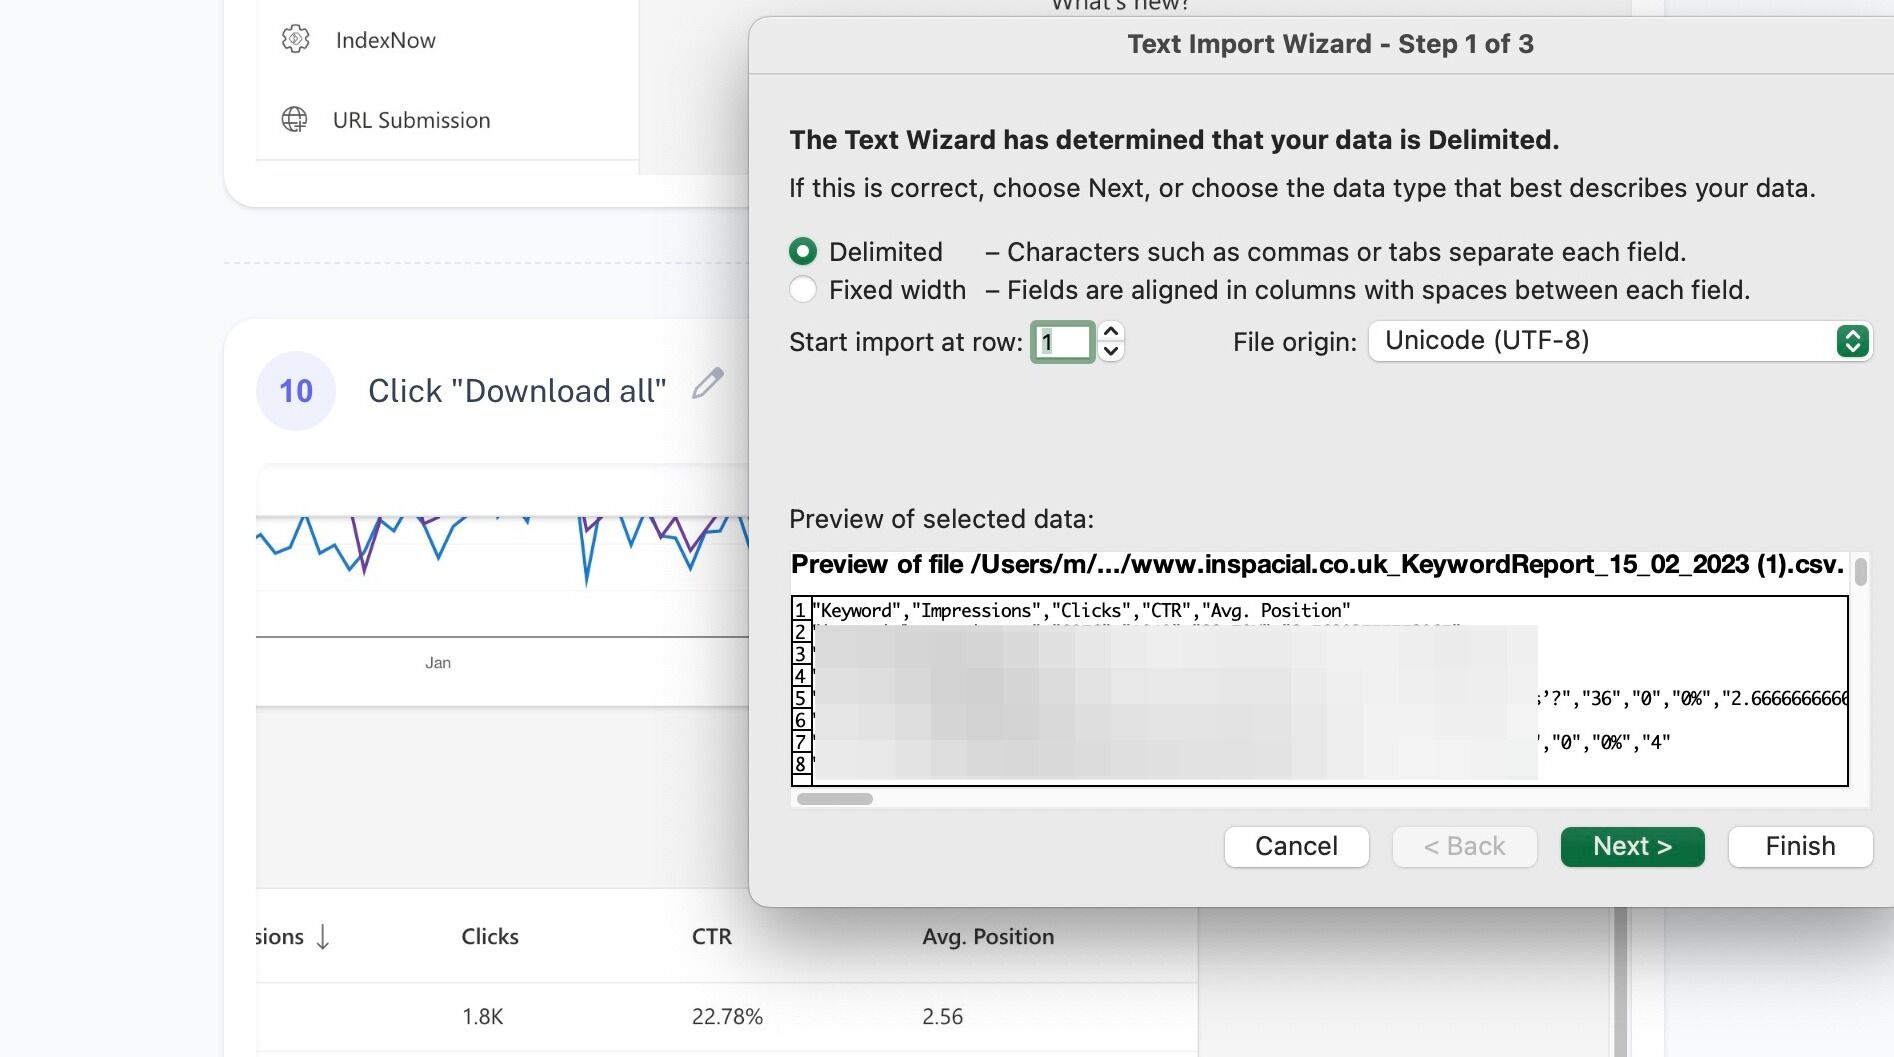The image size is (1894, 1057).
Task: Select the Delimited radio option
Action: 803,252
